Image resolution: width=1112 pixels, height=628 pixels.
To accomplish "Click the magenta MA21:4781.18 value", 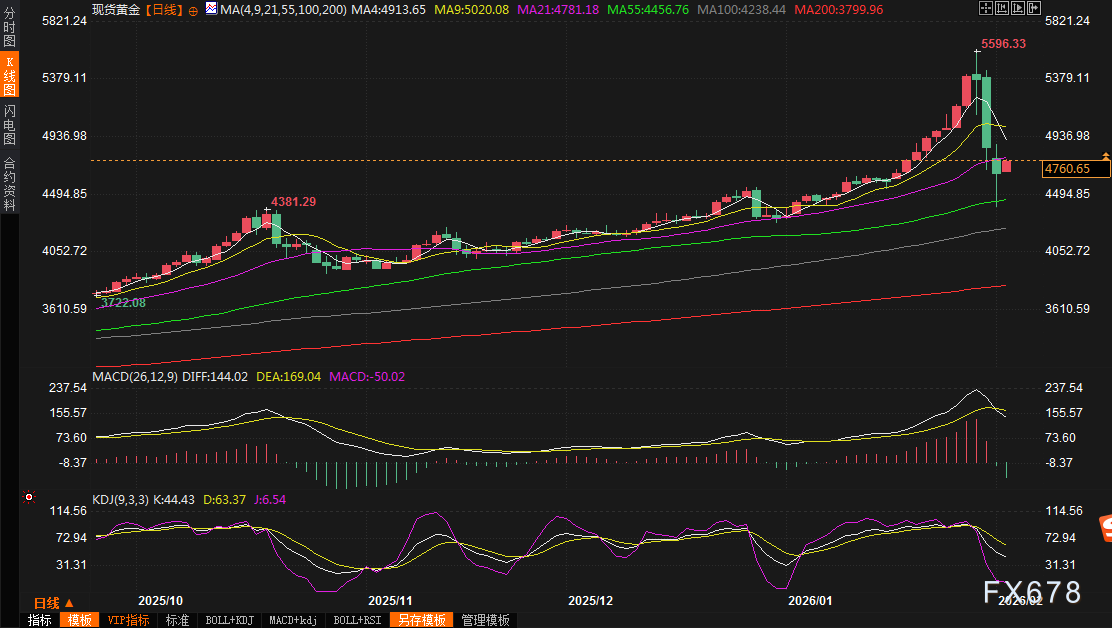I will pos(558,10).
